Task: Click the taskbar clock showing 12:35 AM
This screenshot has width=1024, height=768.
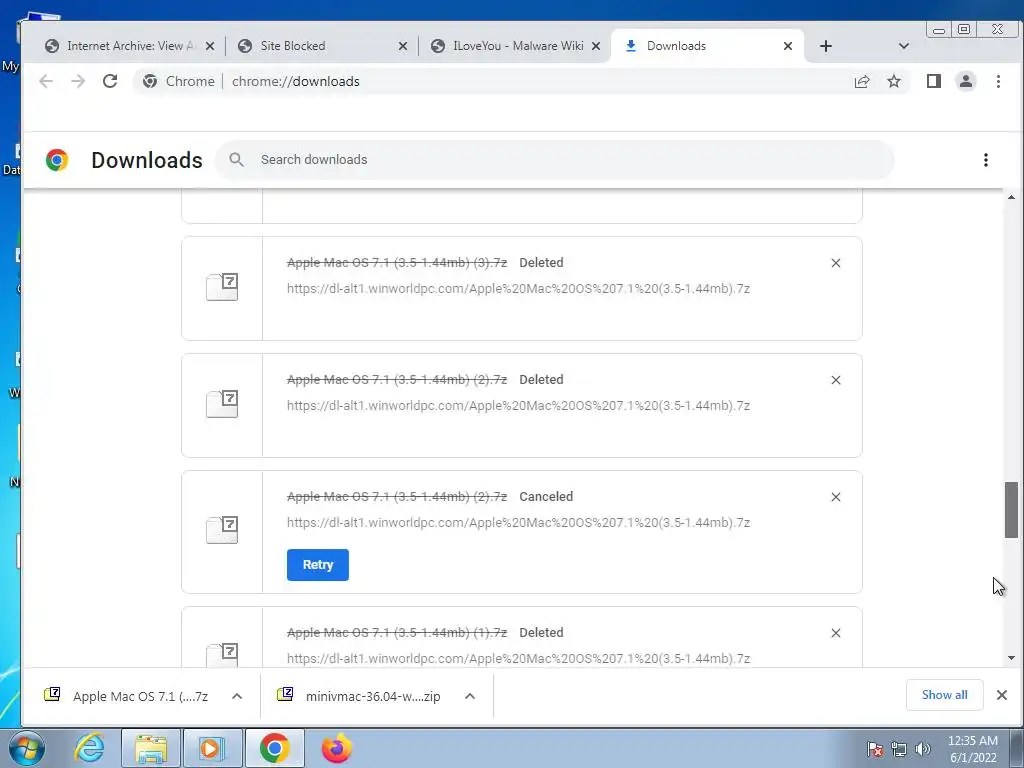Action: click(972, 749)
